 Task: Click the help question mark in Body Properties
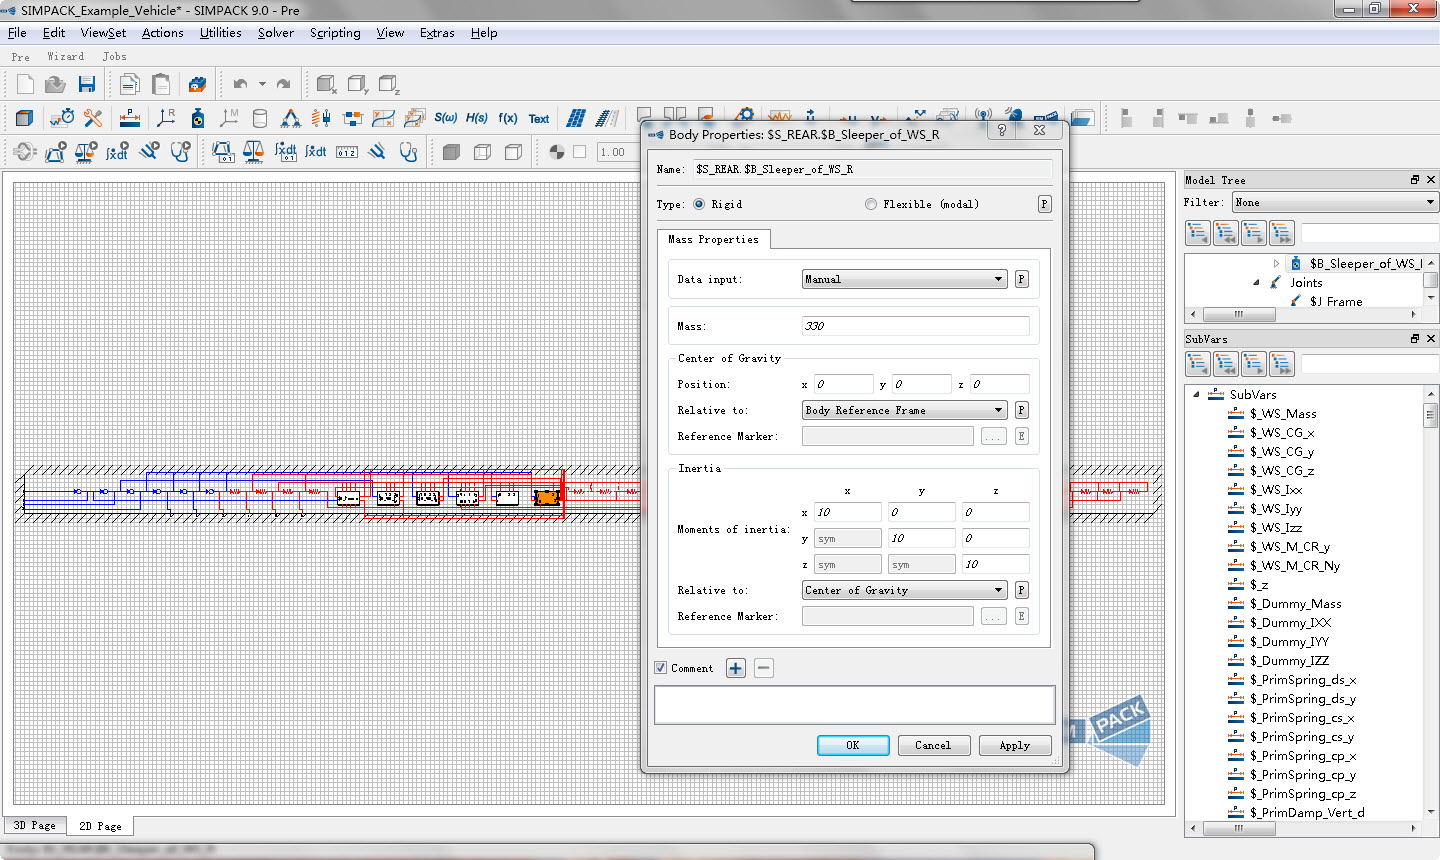(x=1002, y=130)
